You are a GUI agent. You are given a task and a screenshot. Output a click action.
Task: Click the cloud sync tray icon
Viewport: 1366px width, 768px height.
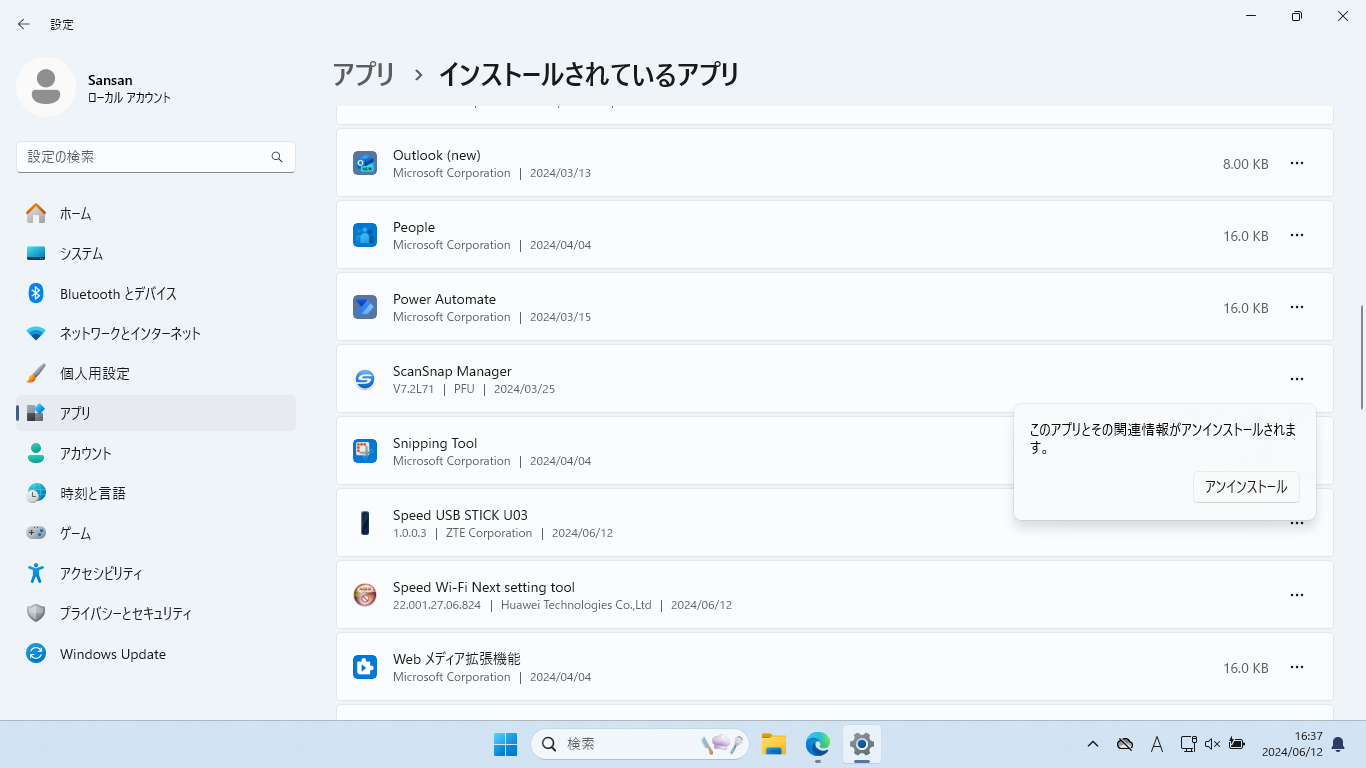pos(1125,744)
